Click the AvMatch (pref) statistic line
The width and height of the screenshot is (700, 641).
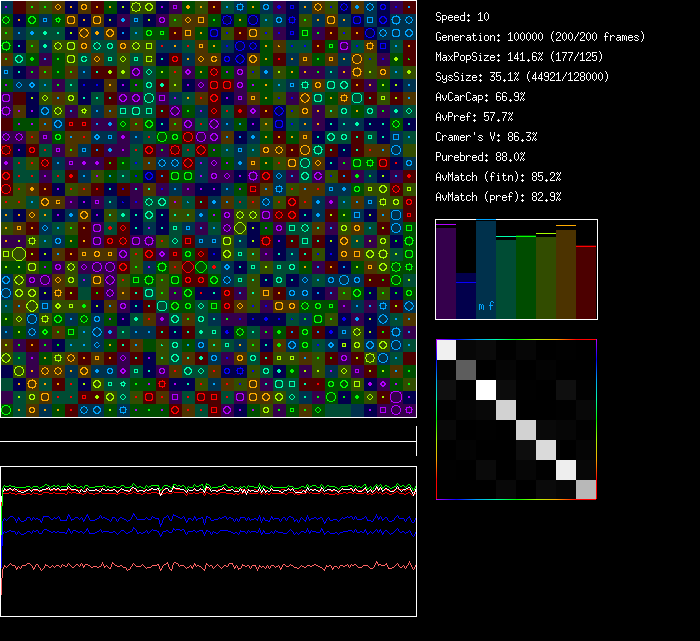pos(498,197)
